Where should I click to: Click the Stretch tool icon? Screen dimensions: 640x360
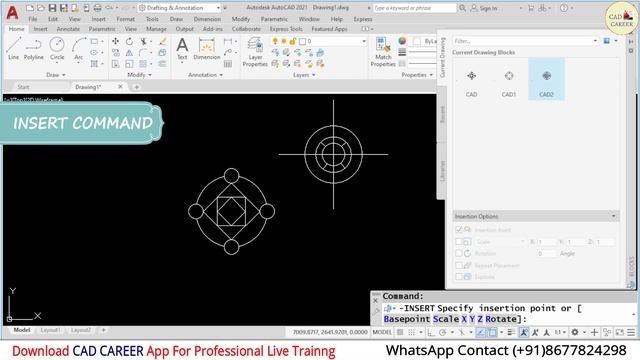pyautogui.click(x=116, y=64)
